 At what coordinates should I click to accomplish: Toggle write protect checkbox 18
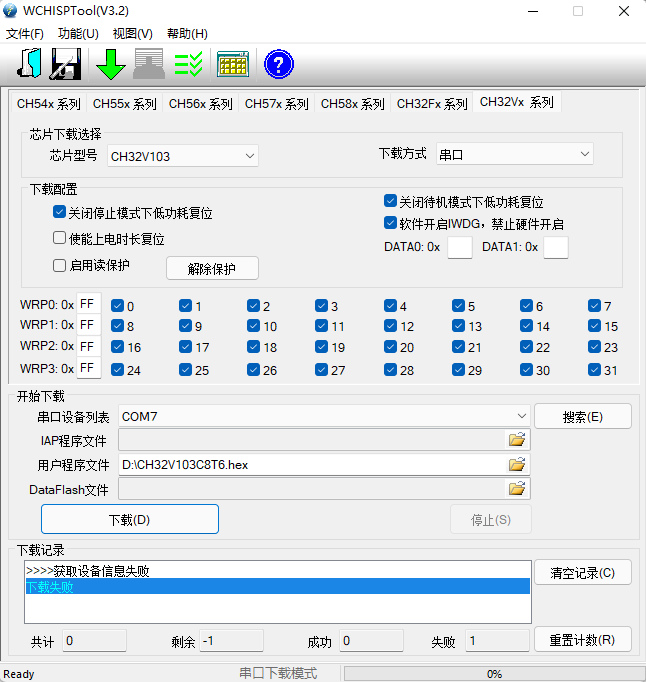253,346
